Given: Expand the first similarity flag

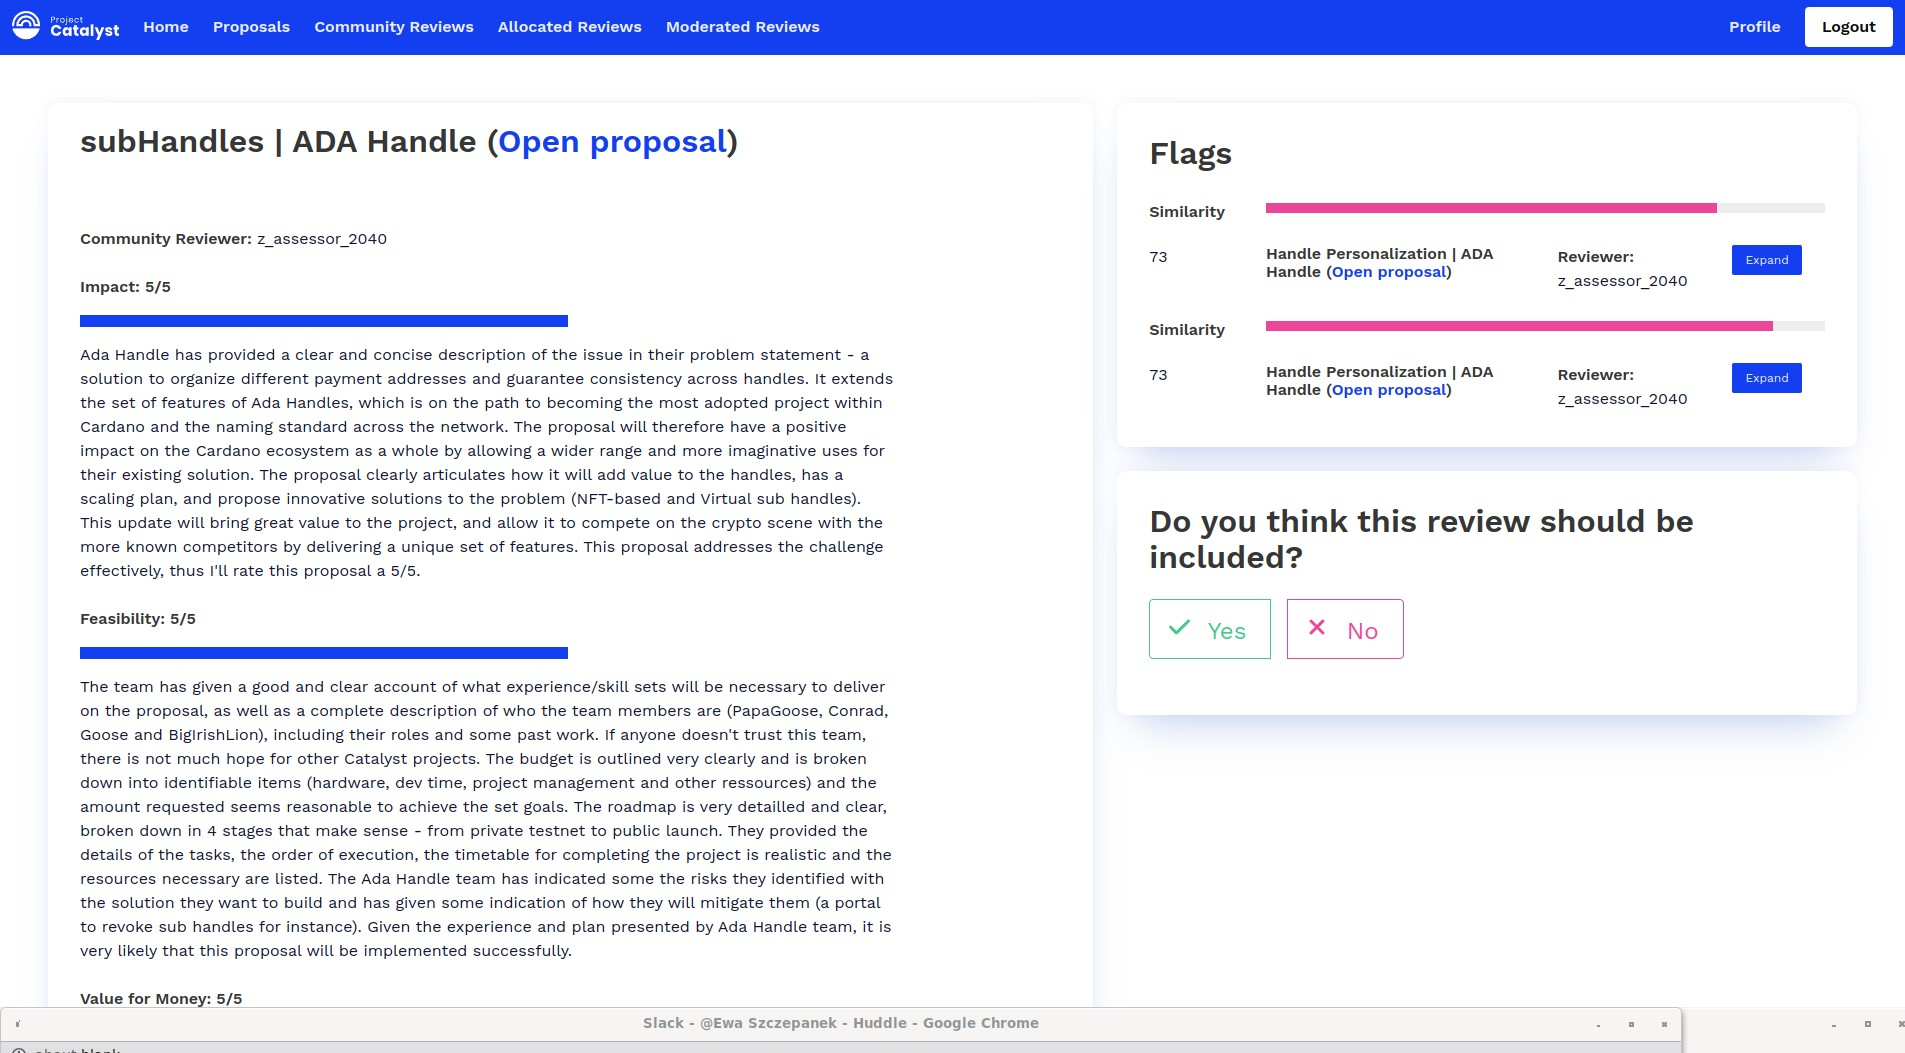Looking at the screenshot, I should coord(1766,260).
